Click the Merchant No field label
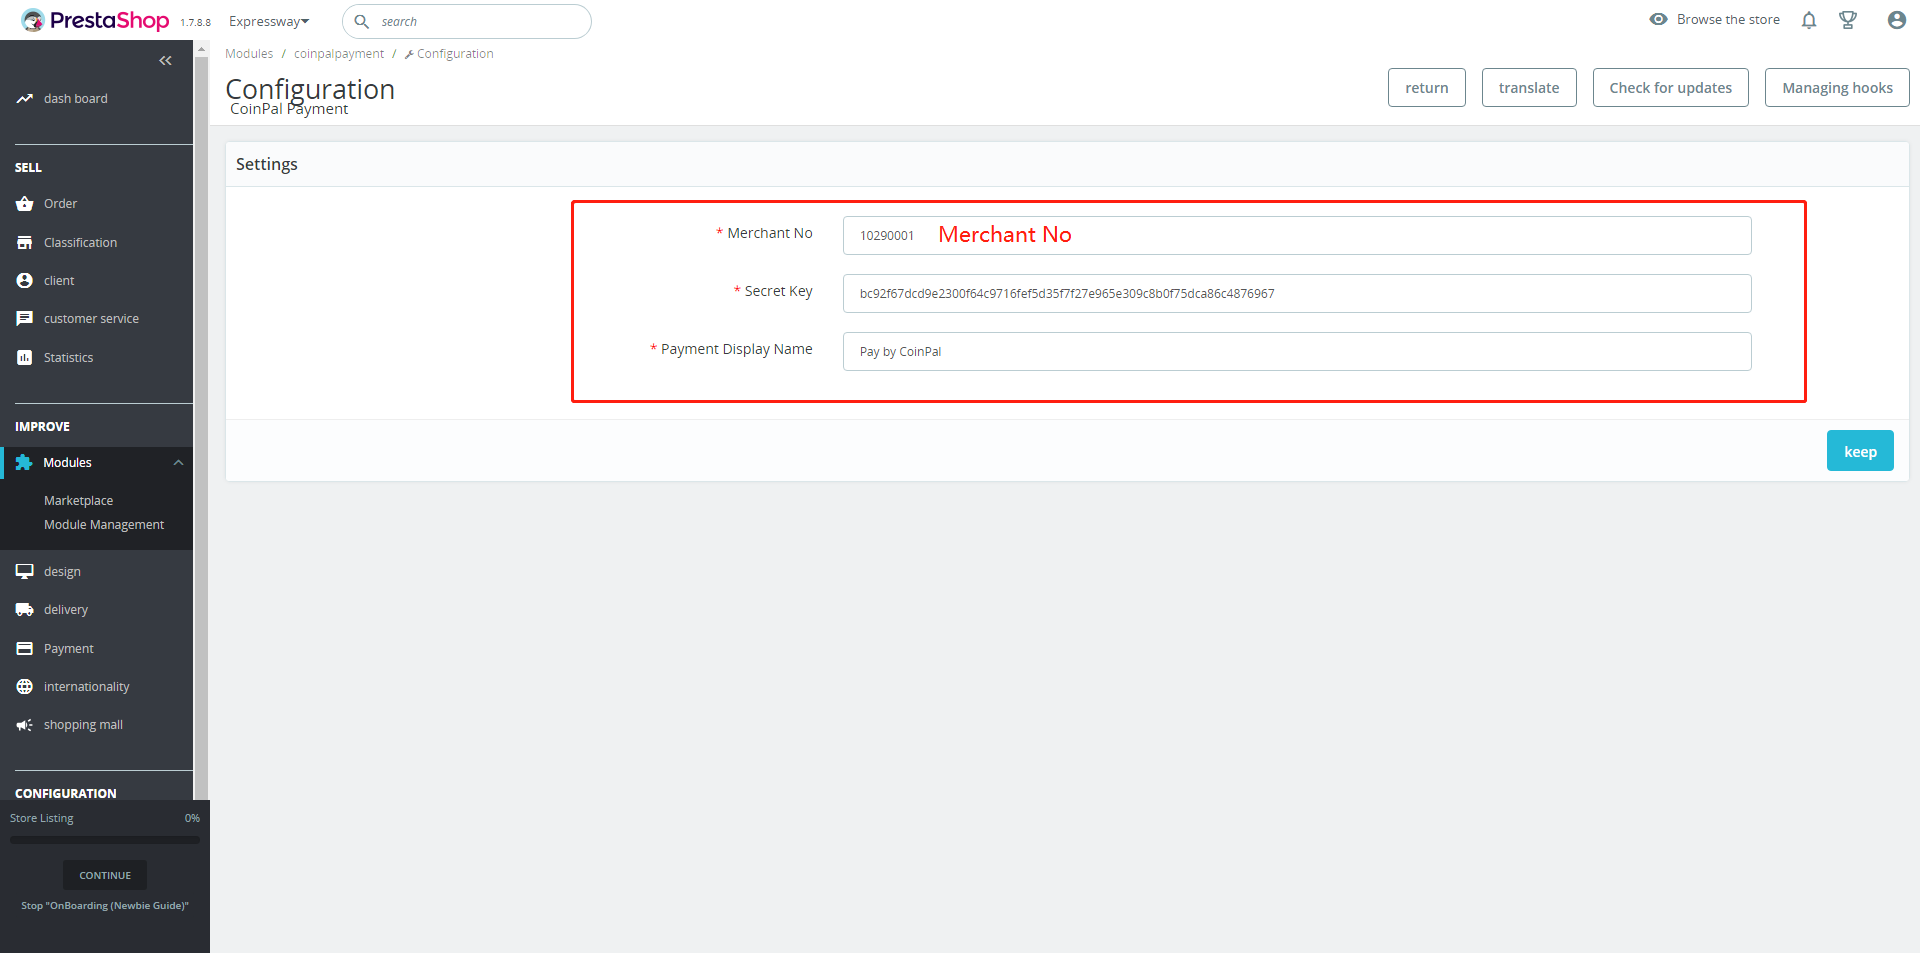The width and height of the screenshot is (1920, 953). click(x=770, y=233)
